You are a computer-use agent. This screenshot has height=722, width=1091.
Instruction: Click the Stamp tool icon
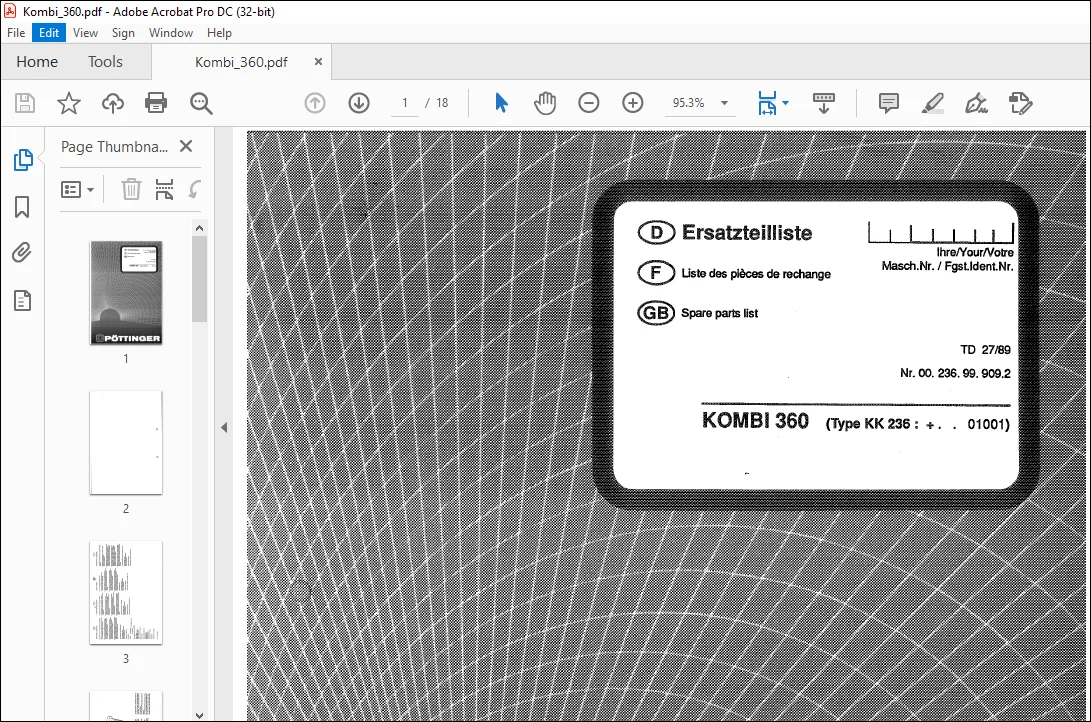tap(1021, 103)
